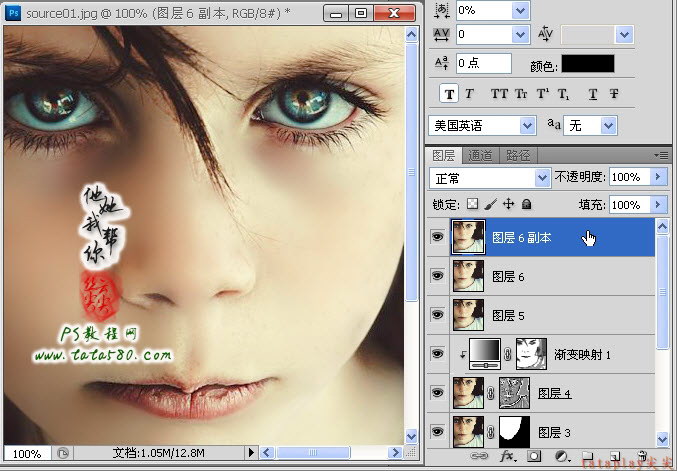Open the 正常 blend mode dropdown
This screenshot has height=471, width=677.
pos(490,178)
